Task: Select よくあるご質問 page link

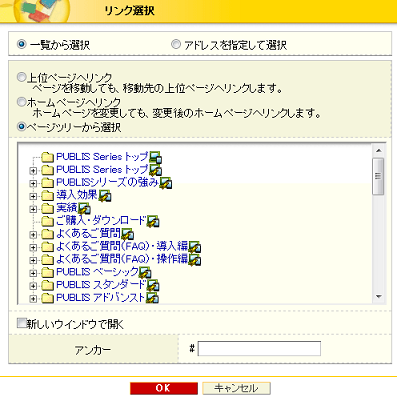Action: (x=88, y=234)
